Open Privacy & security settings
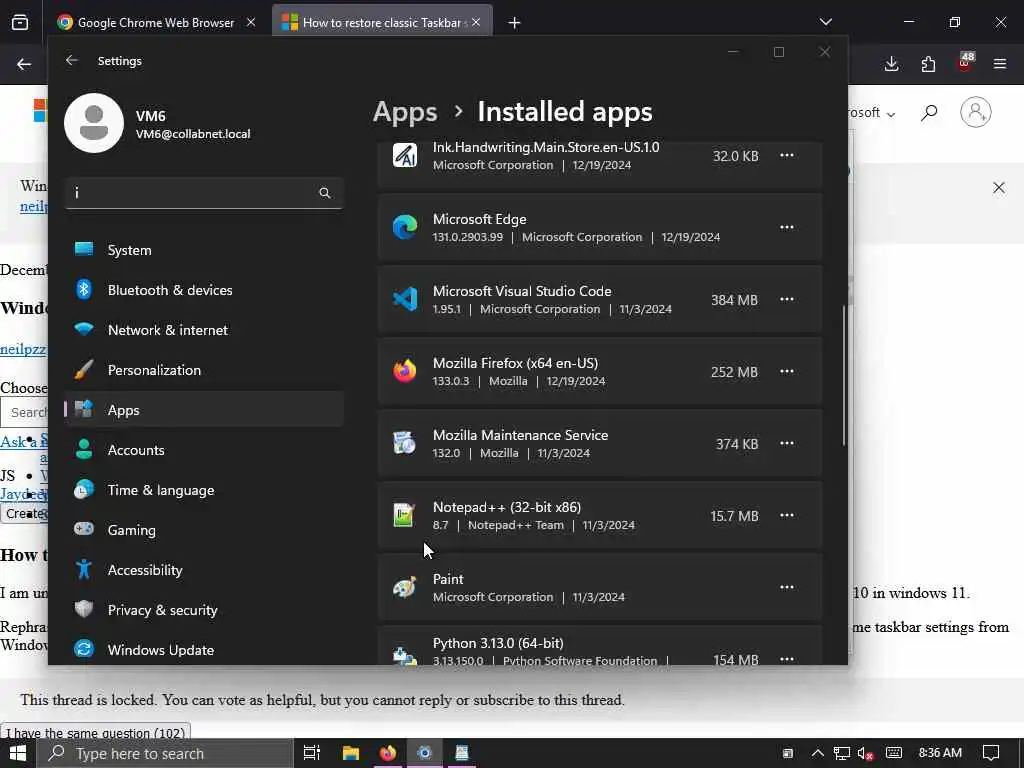 point(204,610)
